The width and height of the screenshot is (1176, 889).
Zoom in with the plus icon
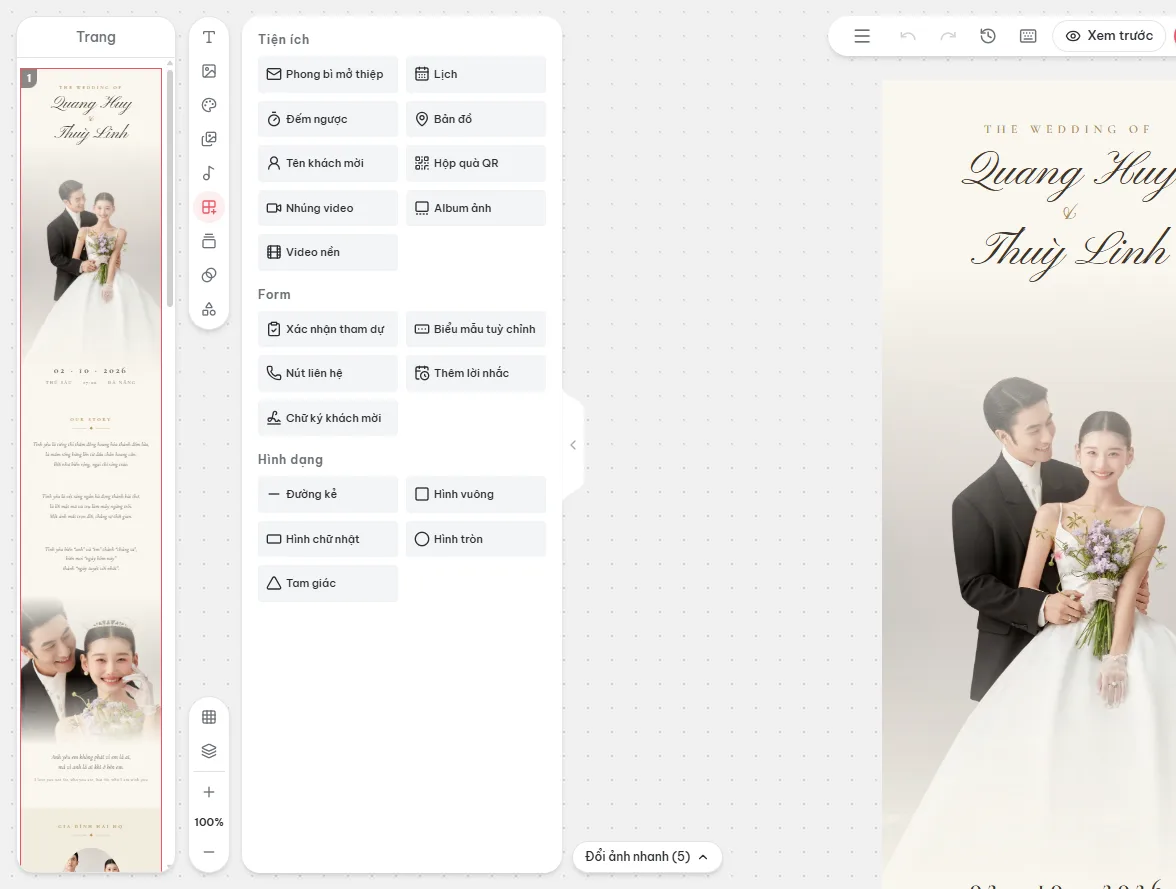pos(209,792)
